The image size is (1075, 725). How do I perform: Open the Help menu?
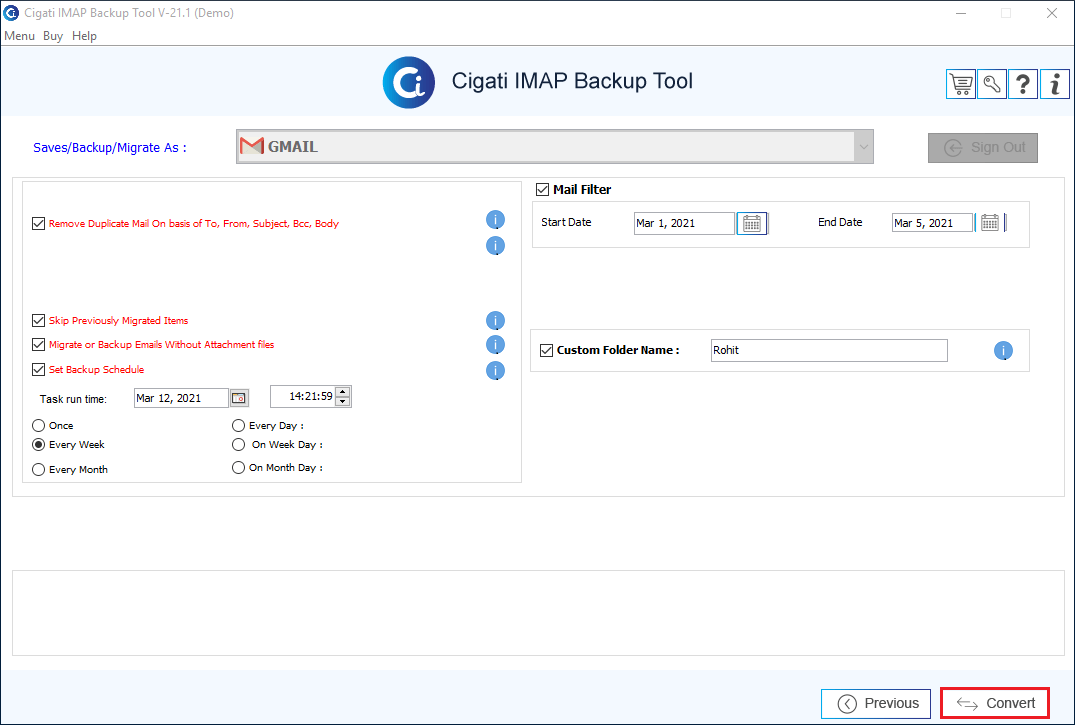(x=84, y=36)
